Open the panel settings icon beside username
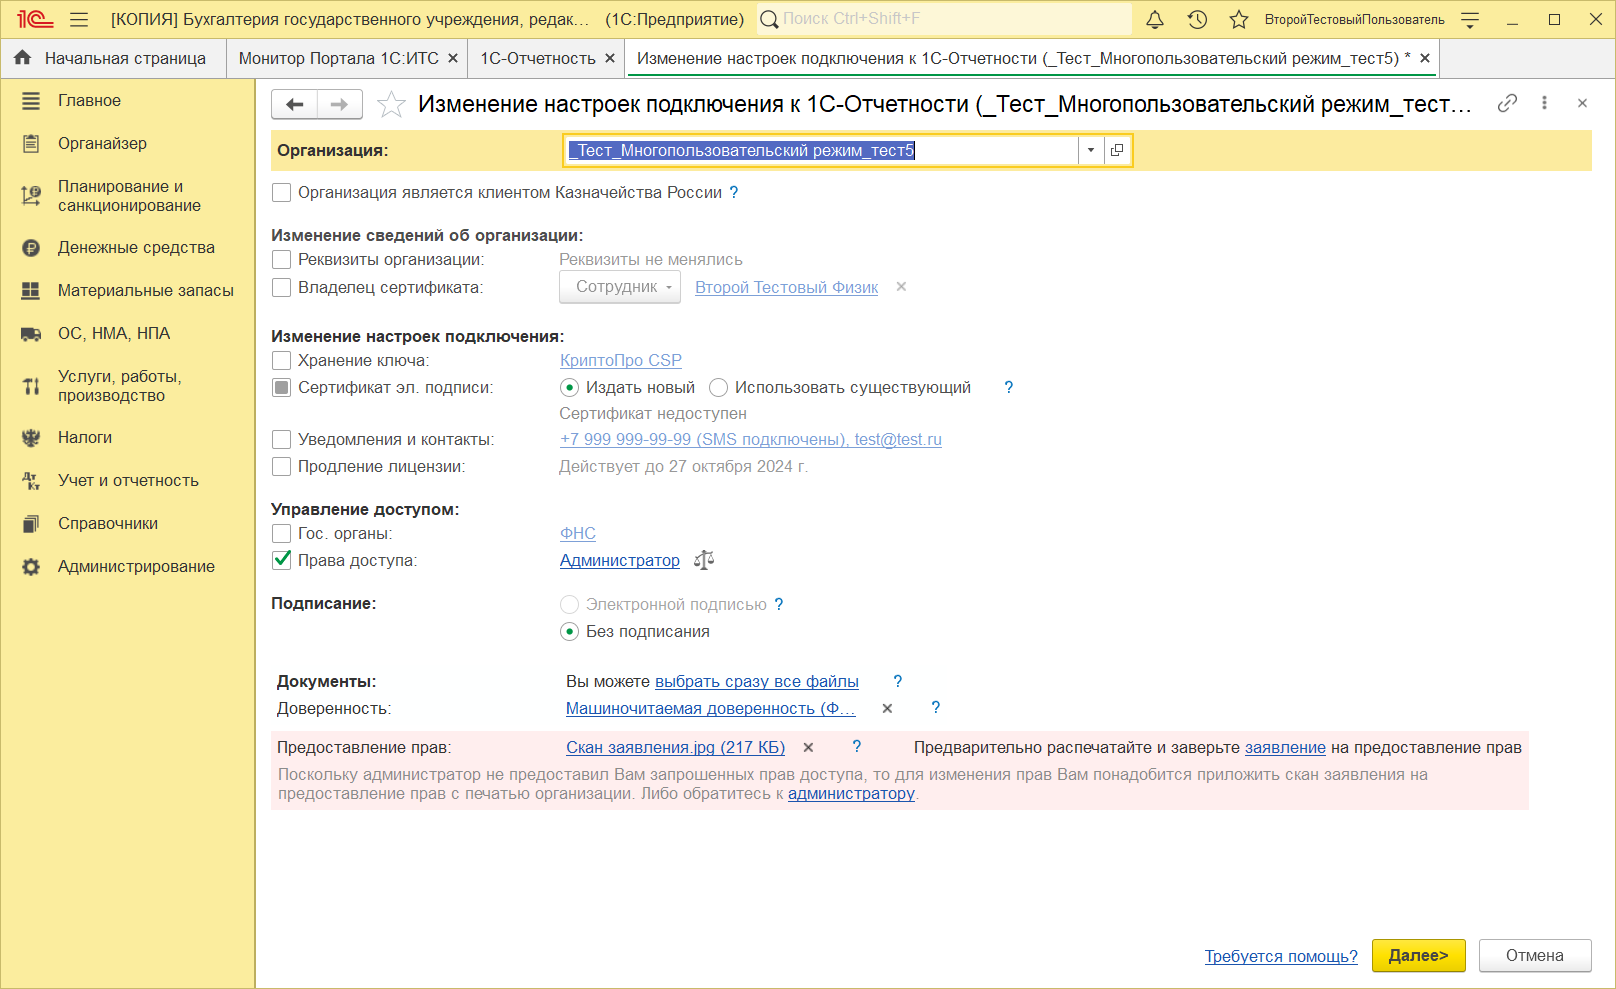The height and width of the screenshot is (989, 1616). pos(1470,19)
